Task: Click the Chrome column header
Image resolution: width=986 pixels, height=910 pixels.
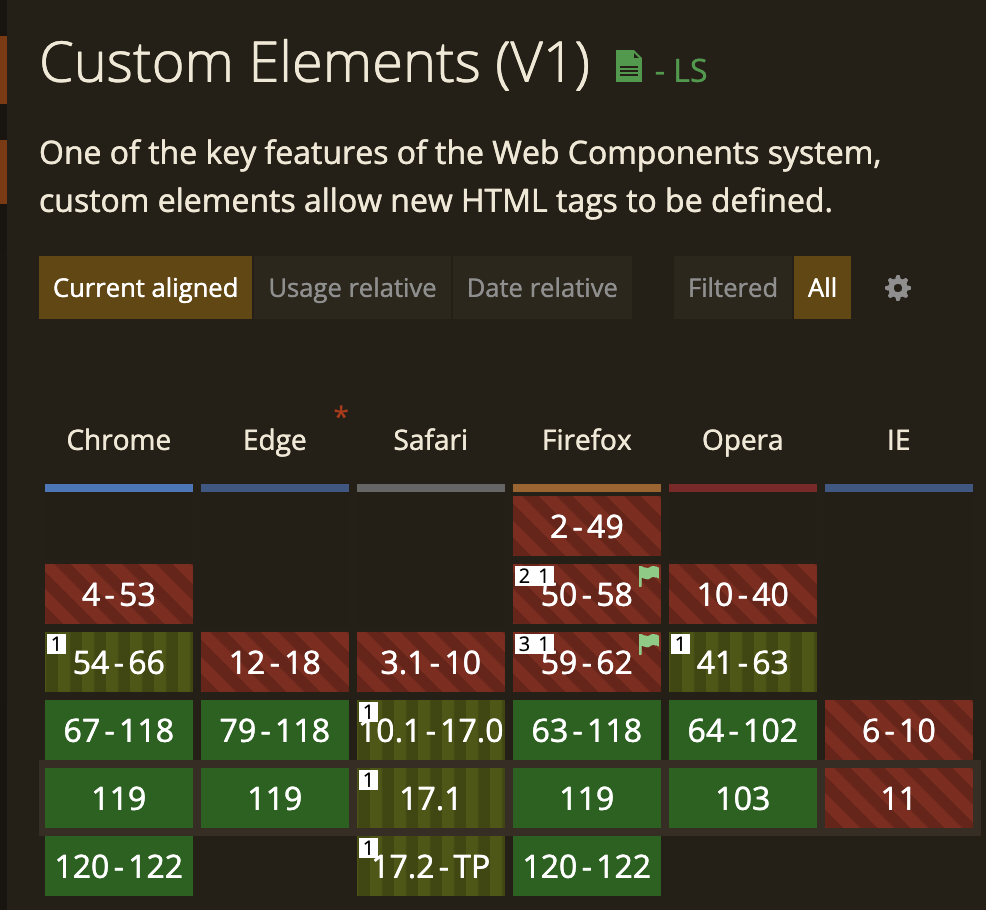Action: tap(119, 440)
